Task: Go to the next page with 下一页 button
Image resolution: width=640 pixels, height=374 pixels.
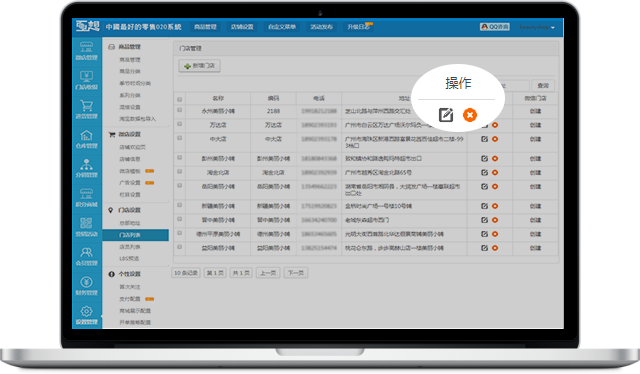Action: coord(296,273)
